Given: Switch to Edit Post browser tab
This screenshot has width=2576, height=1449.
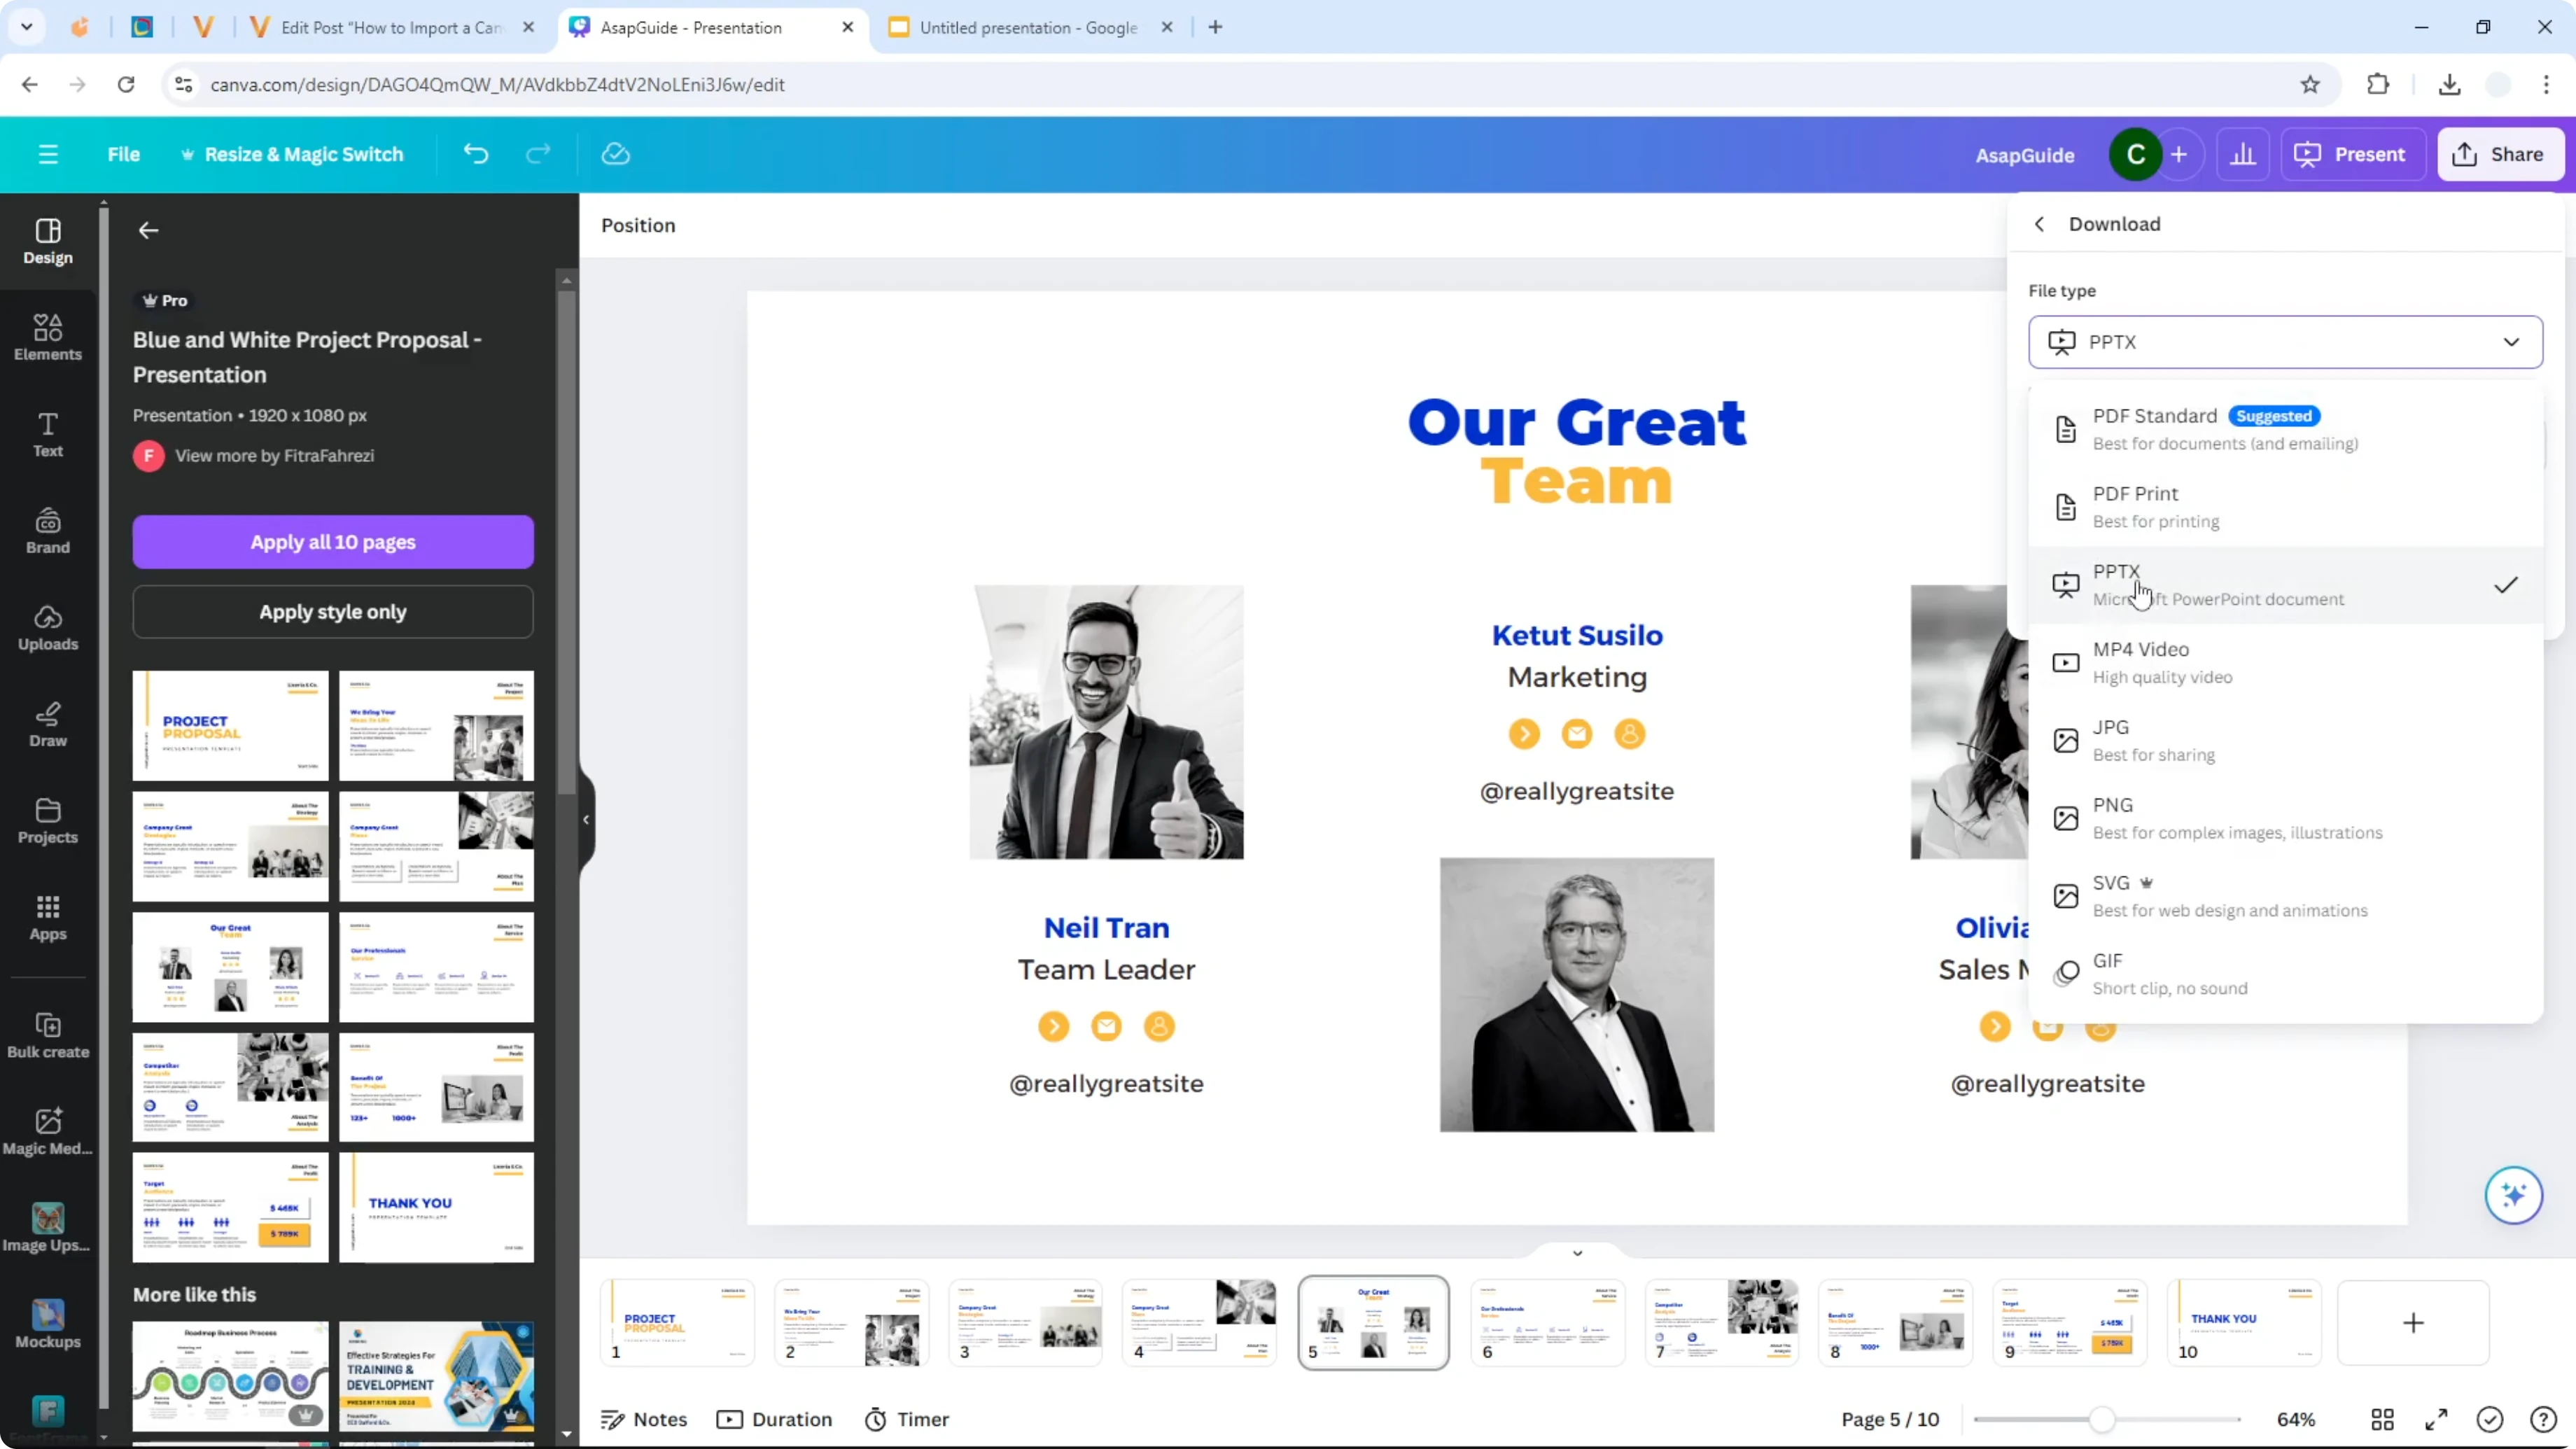Looking at the screenshot, I should (x=392, y=27).
